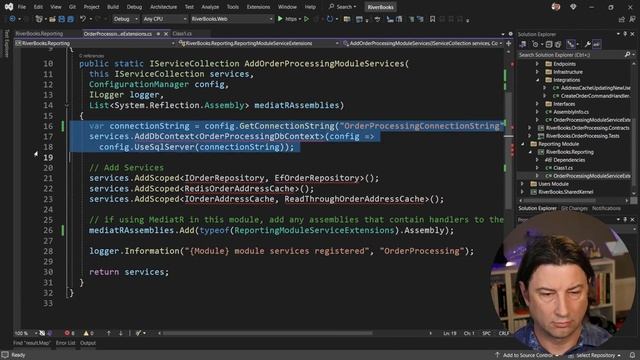
Task: Collapse the Reporting Module folder
Action: 522,144
